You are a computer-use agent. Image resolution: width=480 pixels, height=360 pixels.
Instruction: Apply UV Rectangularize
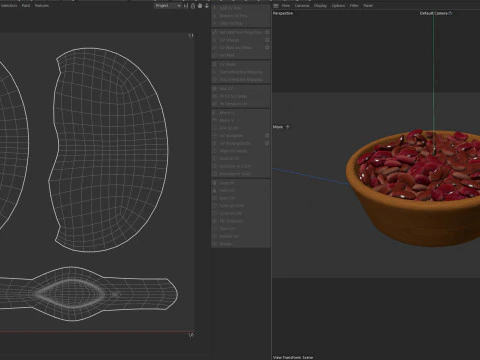pyautogui.click(x=238, y=143)
